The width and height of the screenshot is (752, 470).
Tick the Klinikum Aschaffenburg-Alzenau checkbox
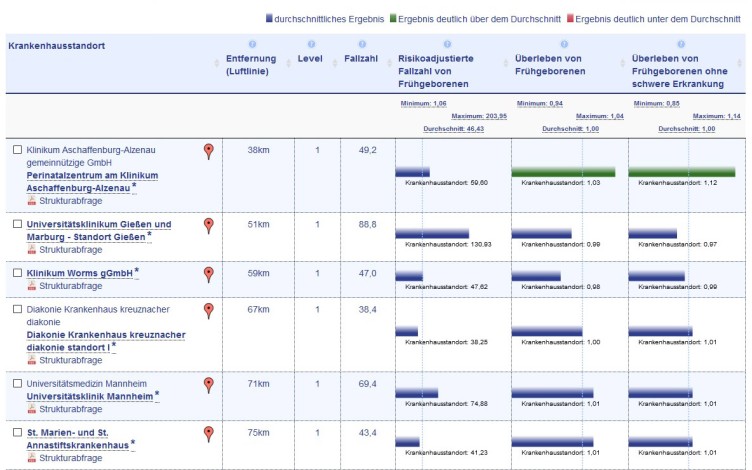point(17,150)
